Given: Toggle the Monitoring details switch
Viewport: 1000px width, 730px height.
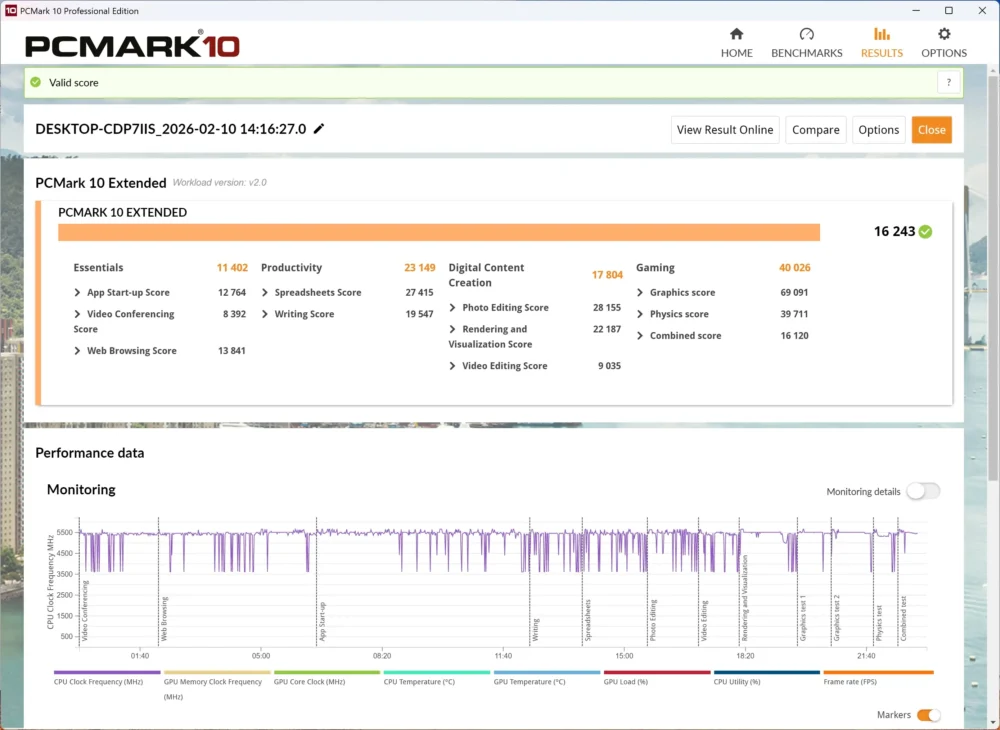Looking at the screenshot, I should click(x=923, y=491).
